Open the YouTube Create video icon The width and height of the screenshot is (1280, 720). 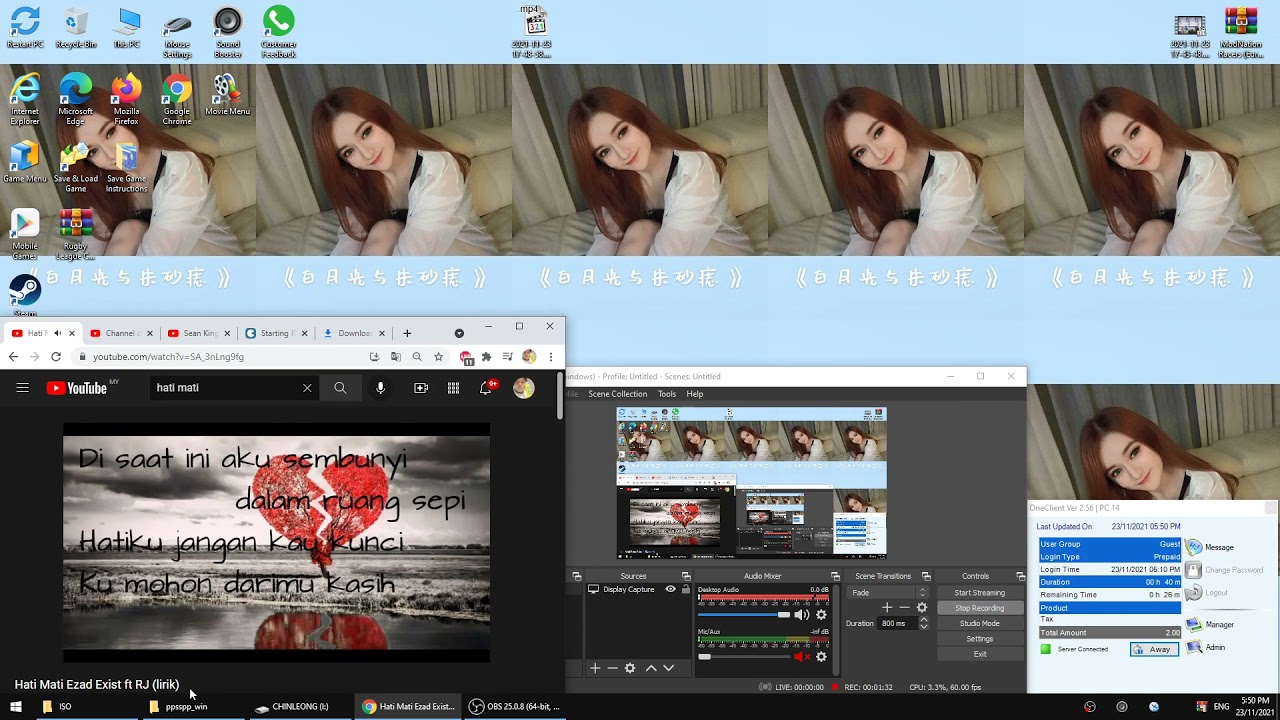pyautogui.click(x=421, y=388)
